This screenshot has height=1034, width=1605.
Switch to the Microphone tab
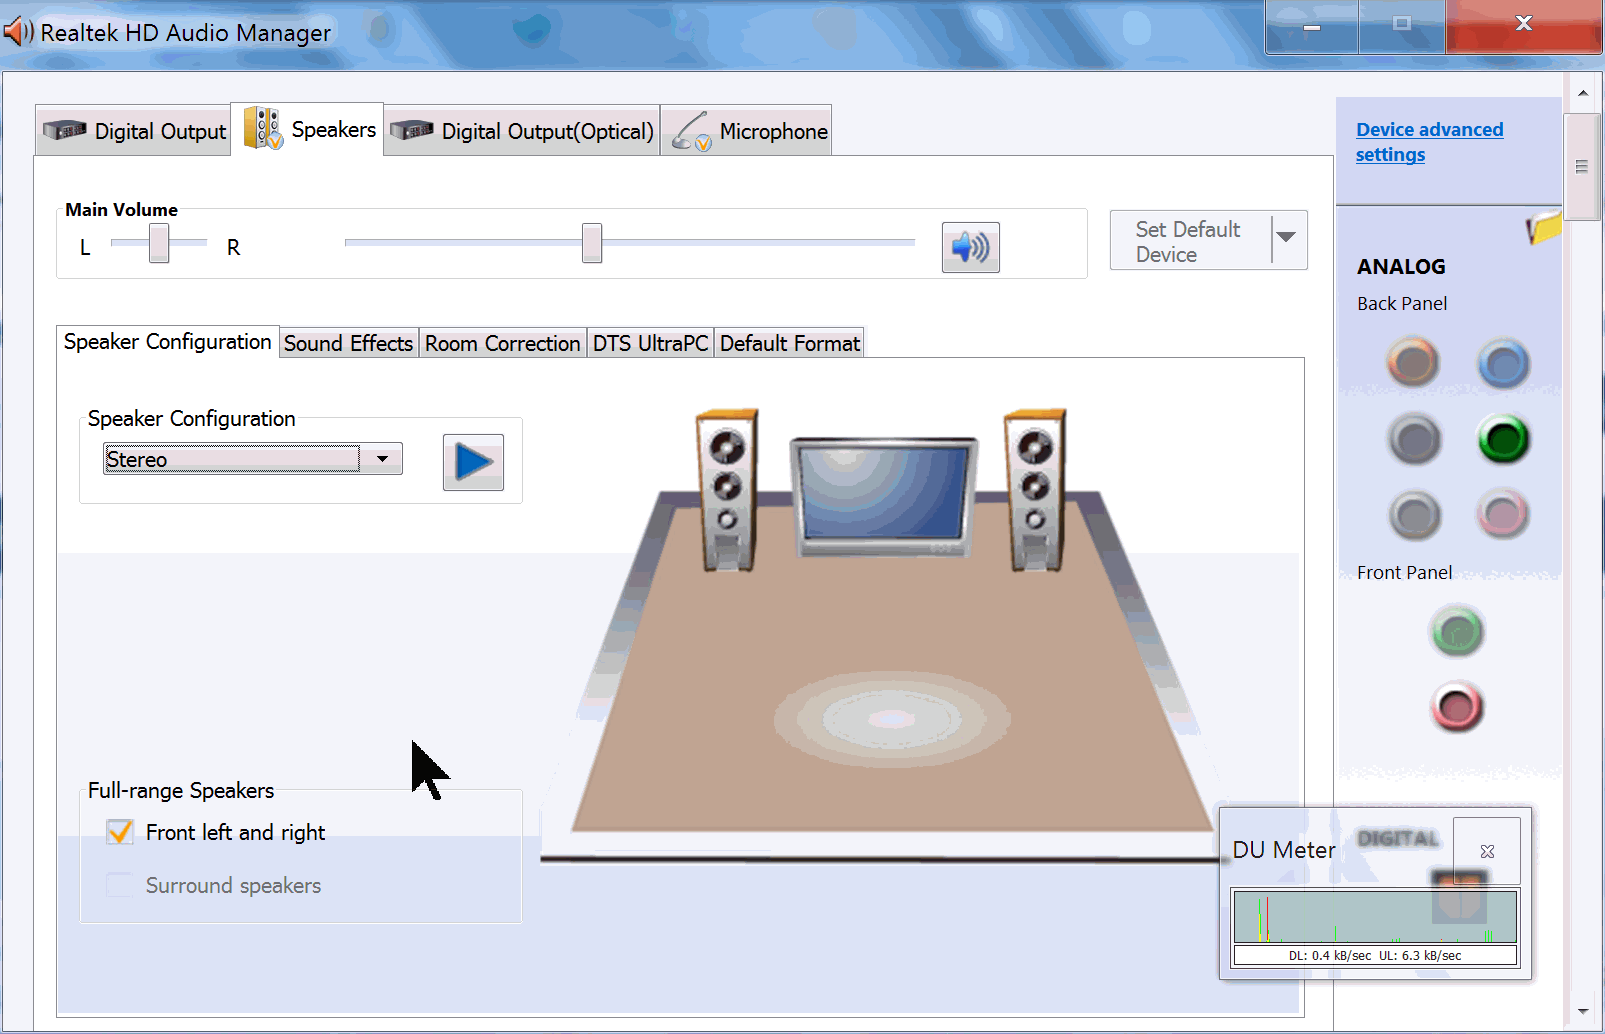click(x=746, y=131)
